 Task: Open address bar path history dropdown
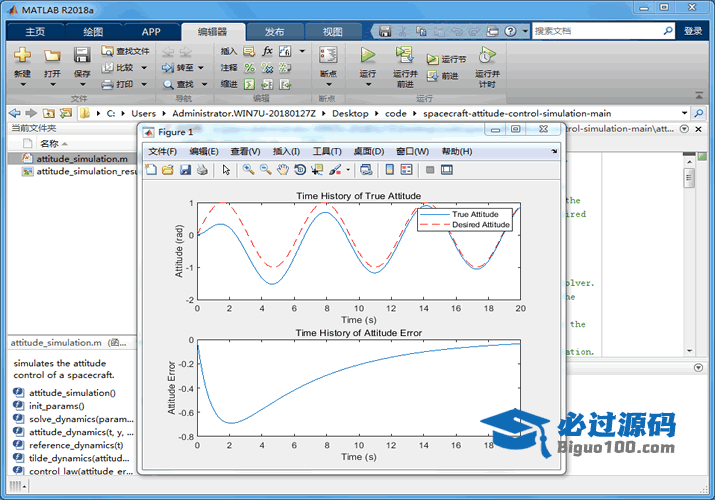click(684, 113)
